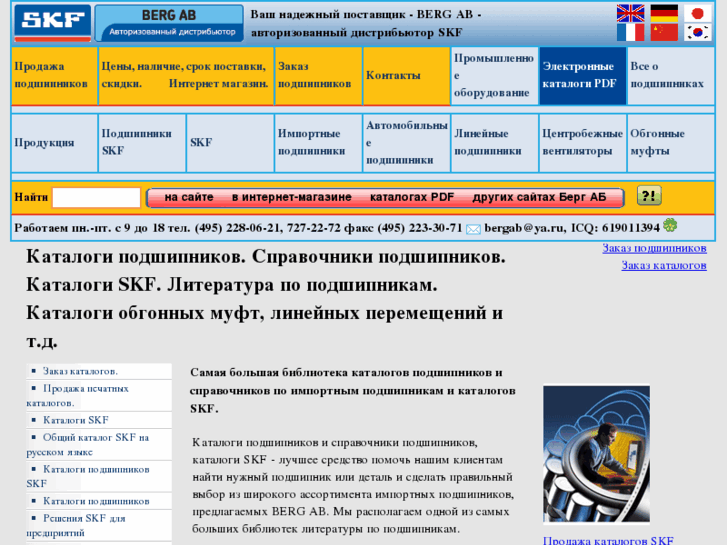The width and height of the screenshot is (727, 545).
Task: Open Промышленное оборудование menu item
Action: [x=495, y=76]
